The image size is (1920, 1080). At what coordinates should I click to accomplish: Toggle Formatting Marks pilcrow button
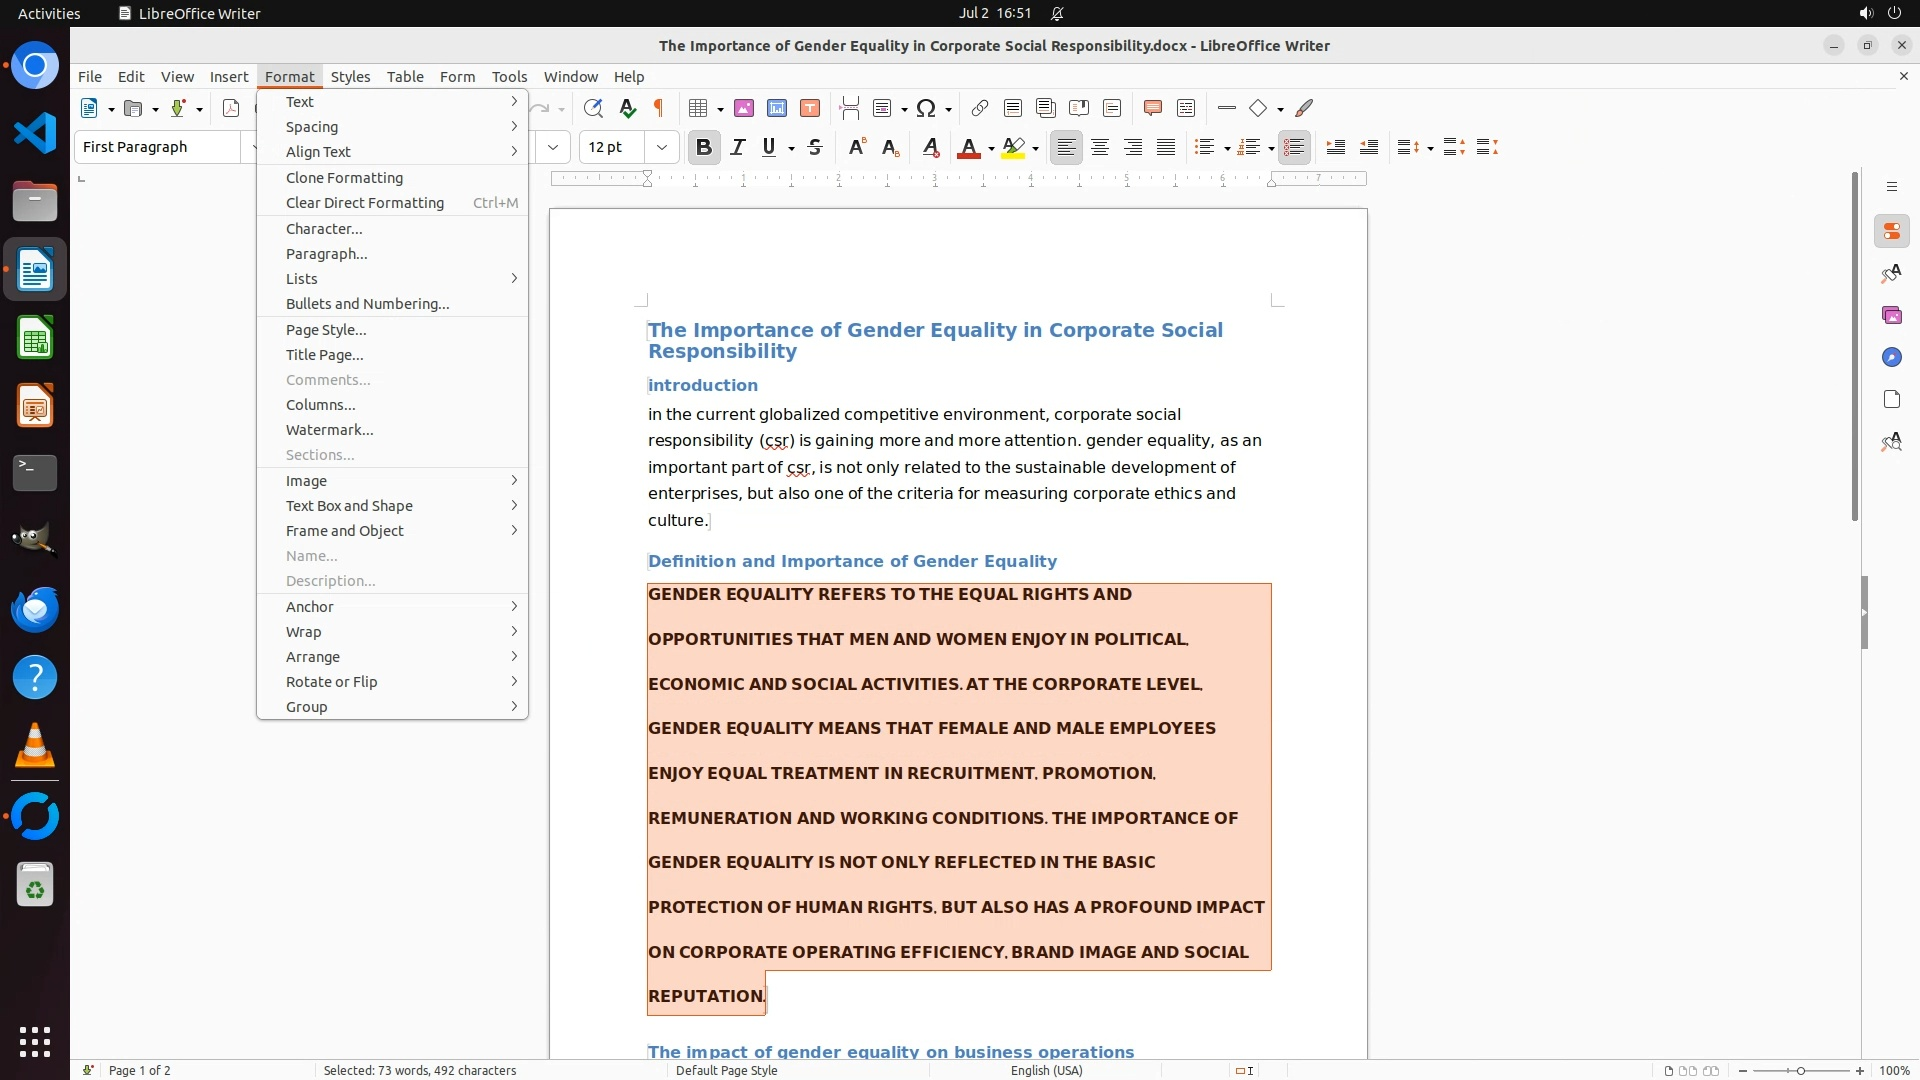point(659,108)
